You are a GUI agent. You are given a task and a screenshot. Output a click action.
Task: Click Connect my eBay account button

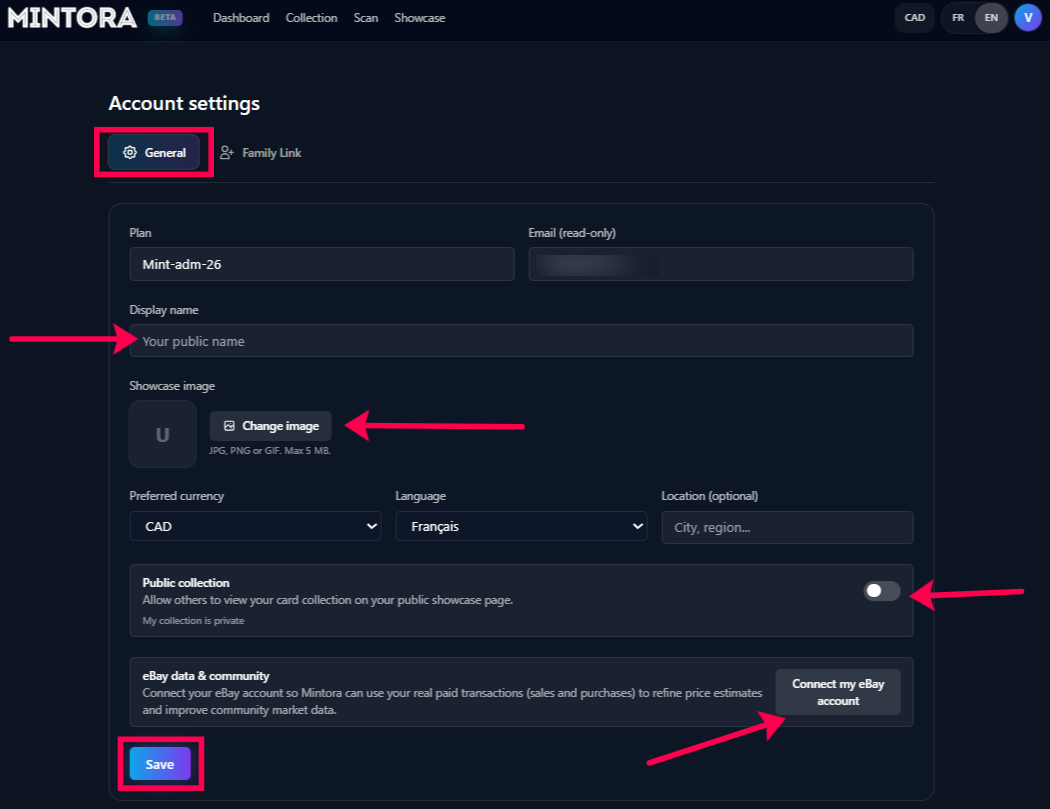[x=838, y=693]
